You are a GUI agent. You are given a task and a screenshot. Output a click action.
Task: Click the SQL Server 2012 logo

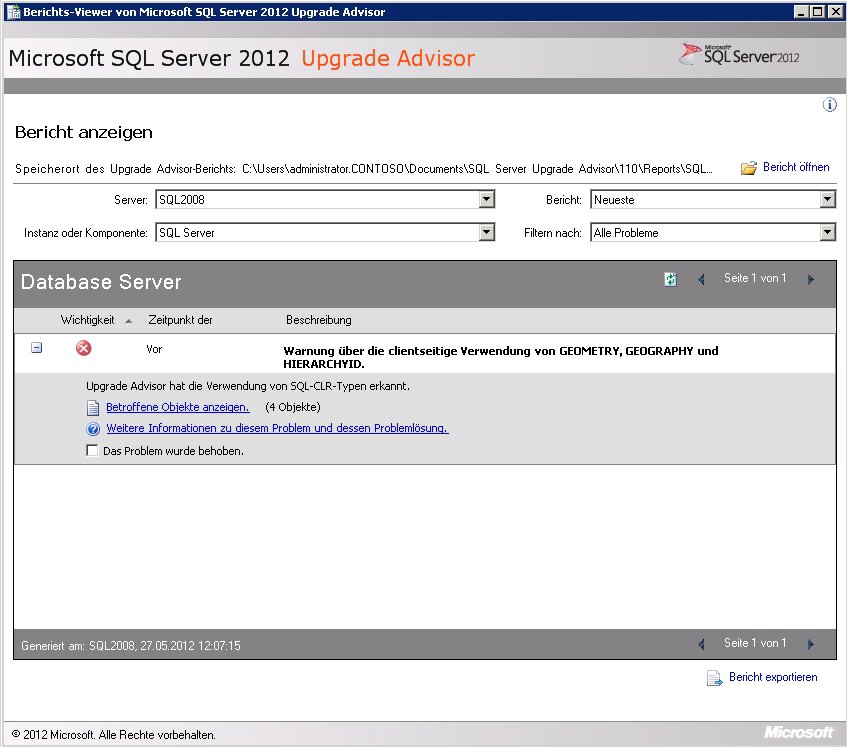[740, 54]
